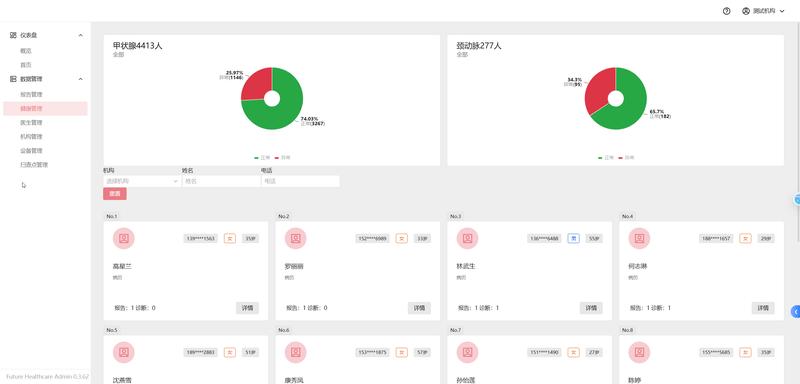800x384 pixels.
Task: Click phone tag 189****2883
Action: tap(201, 352)
